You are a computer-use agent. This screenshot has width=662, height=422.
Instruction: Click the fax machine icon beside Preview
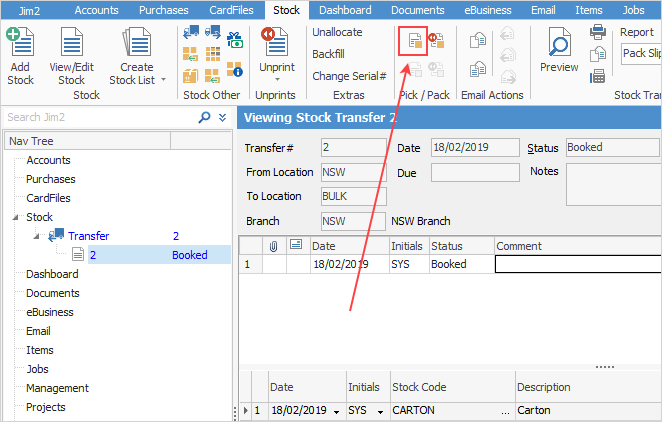click(x=598, y=76)
